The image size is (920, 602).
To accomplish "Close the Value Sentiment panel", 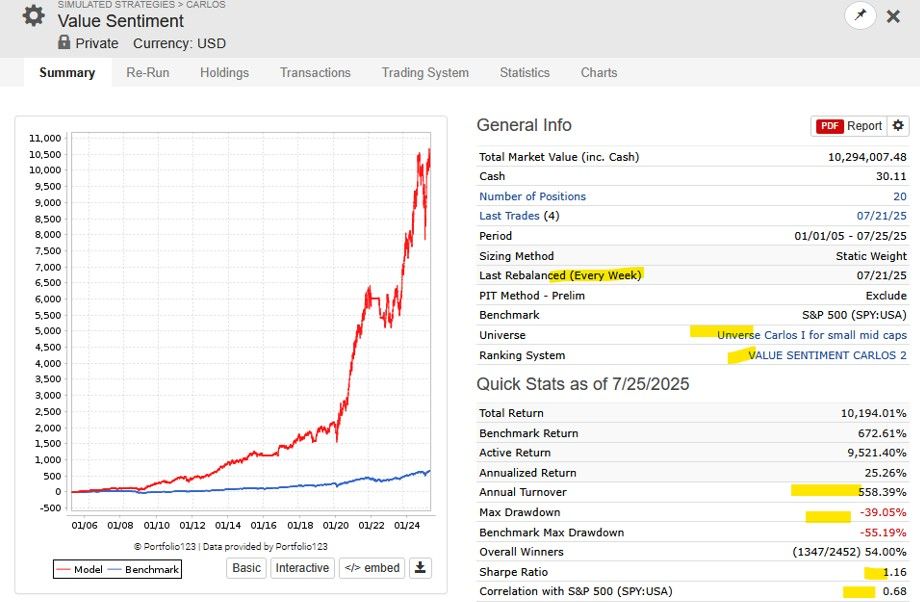I will point(893,16).
